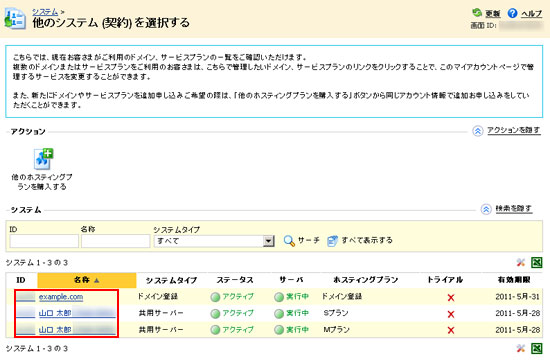The width and height of the screenshot is (550, 361).
Task: Click red X trial icon in example.com row
Action: [x=451, y=298]
